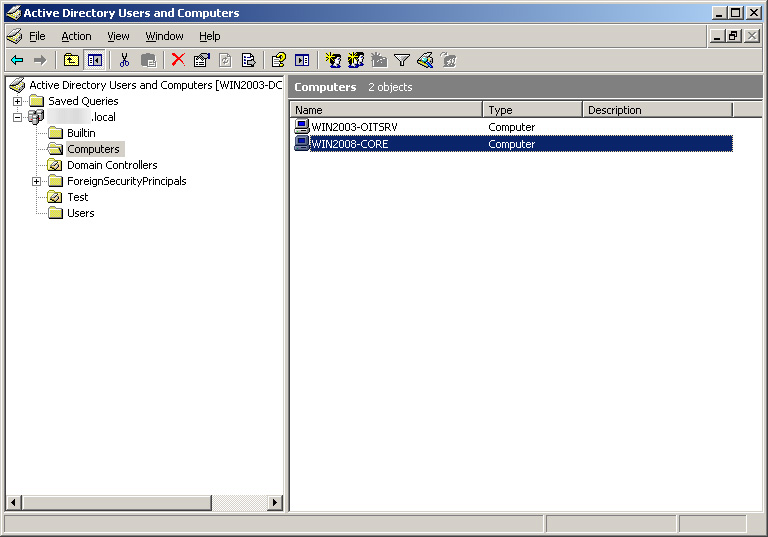Click the WIN2008-CORE computer icon
Screen dimensions: 768x537
coord(302,144)
